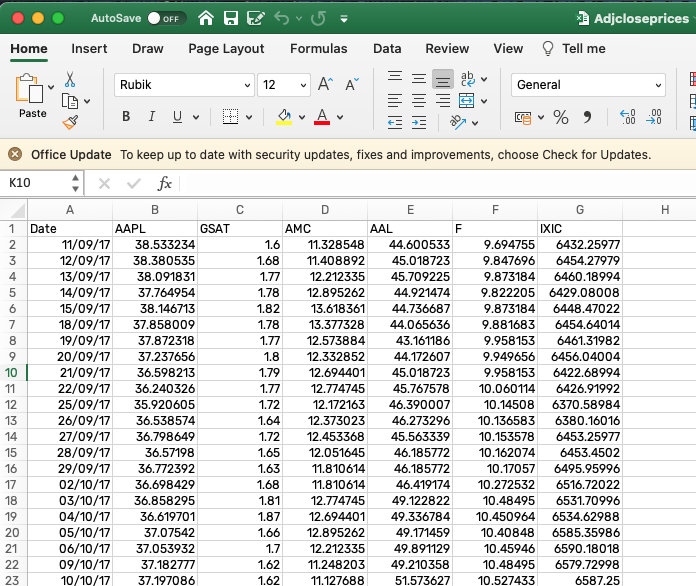Toggle the AutoSave switch
This screenshot has width=696, height=586.
(x=165, y=18)
